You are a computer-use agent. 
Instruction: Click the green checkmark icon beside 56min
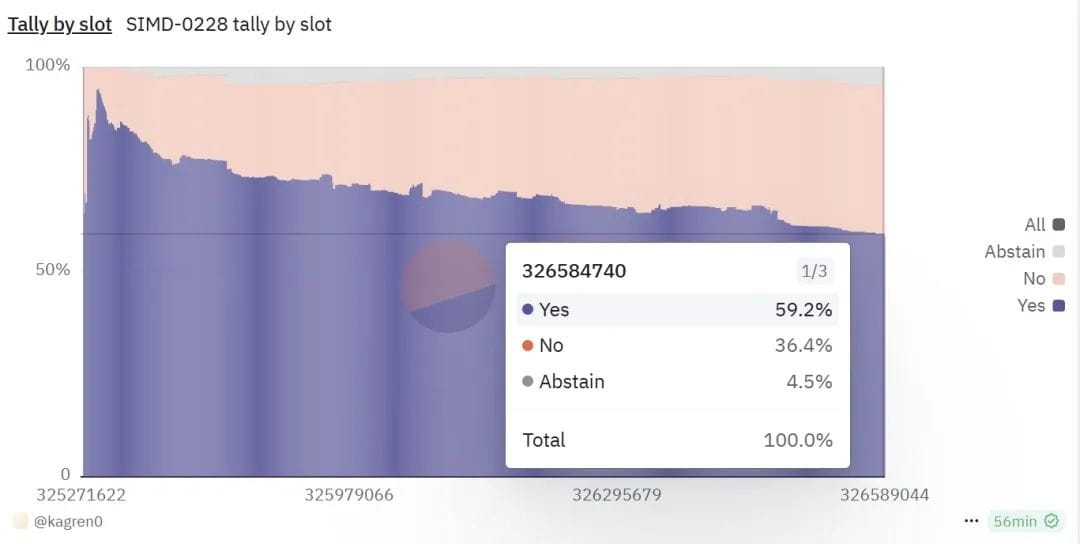(x=1051, y=521)
